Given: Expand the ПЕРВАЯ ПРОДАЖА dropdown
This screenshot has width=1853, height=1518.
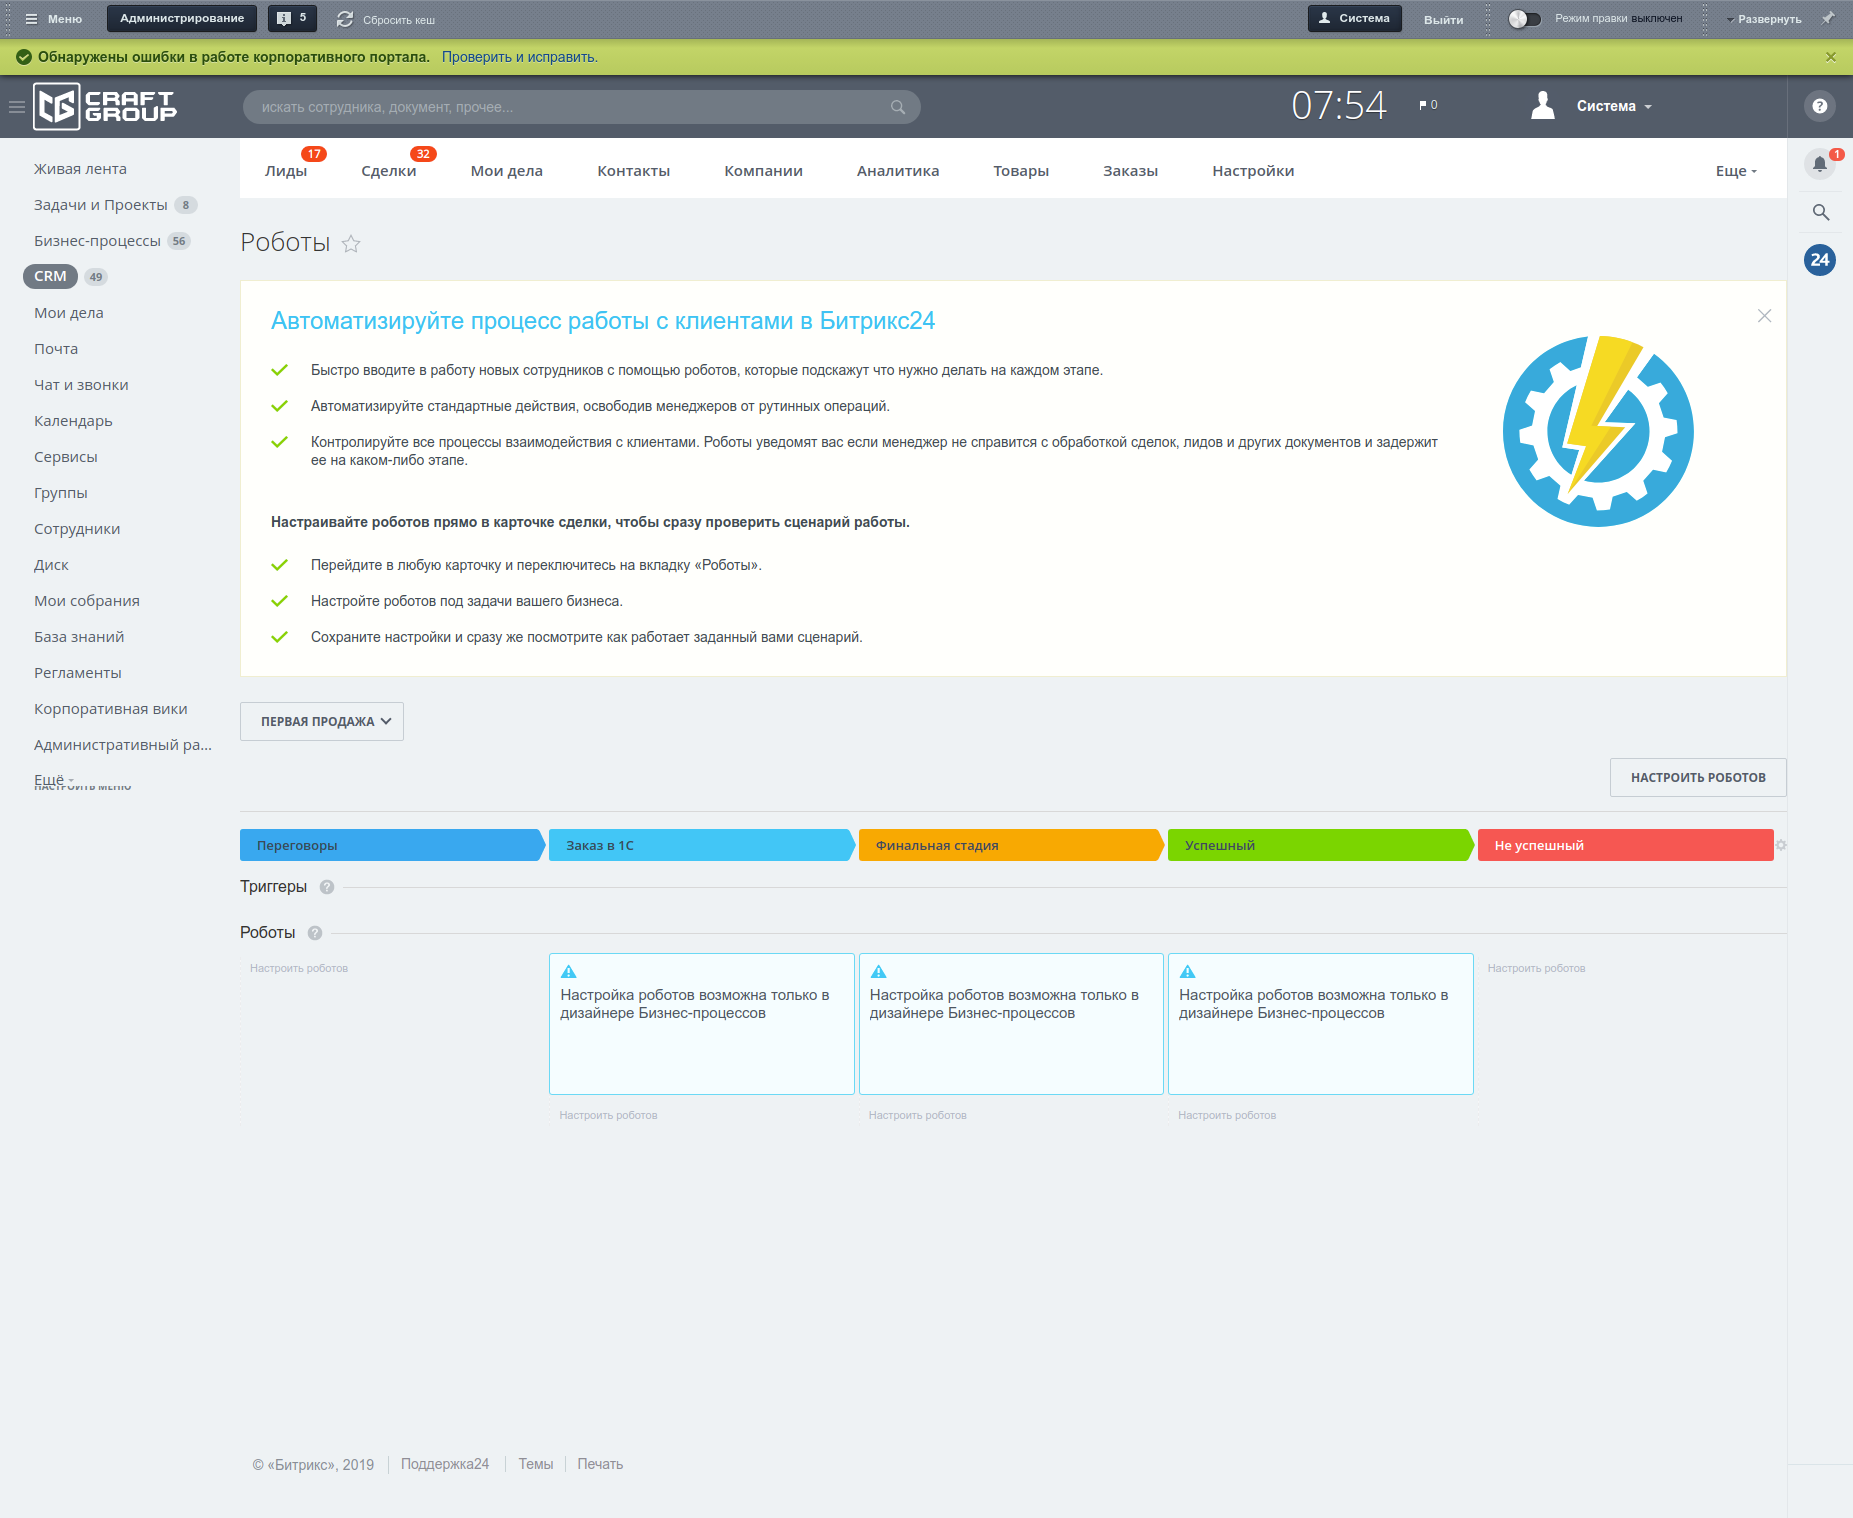Looking at the screenshot, I should [322, 721].
